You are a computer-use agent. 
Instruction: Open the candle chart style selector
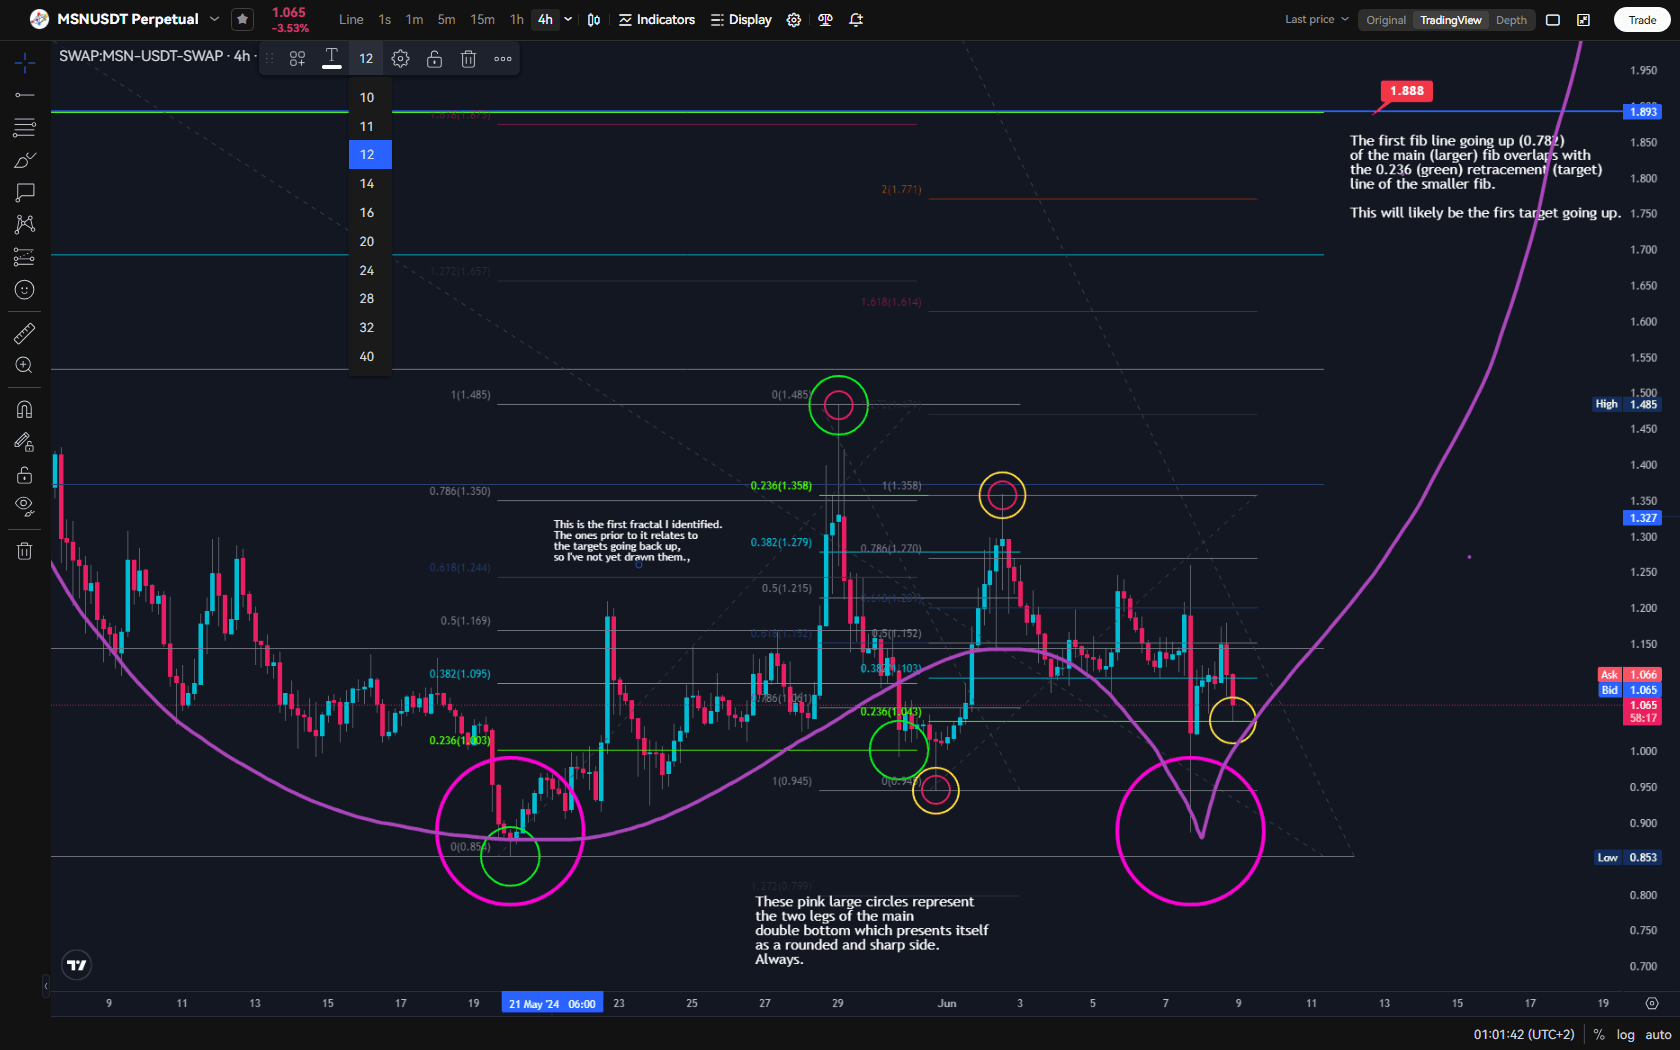click(x=594, y=19)
